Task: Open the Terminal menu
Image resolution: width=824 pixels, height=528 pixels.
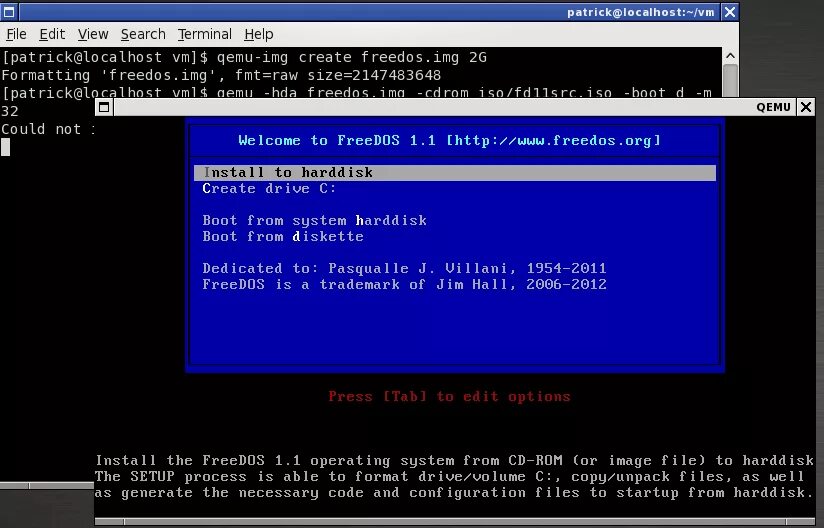Action: pyautogui.click(x=204, y=34)
